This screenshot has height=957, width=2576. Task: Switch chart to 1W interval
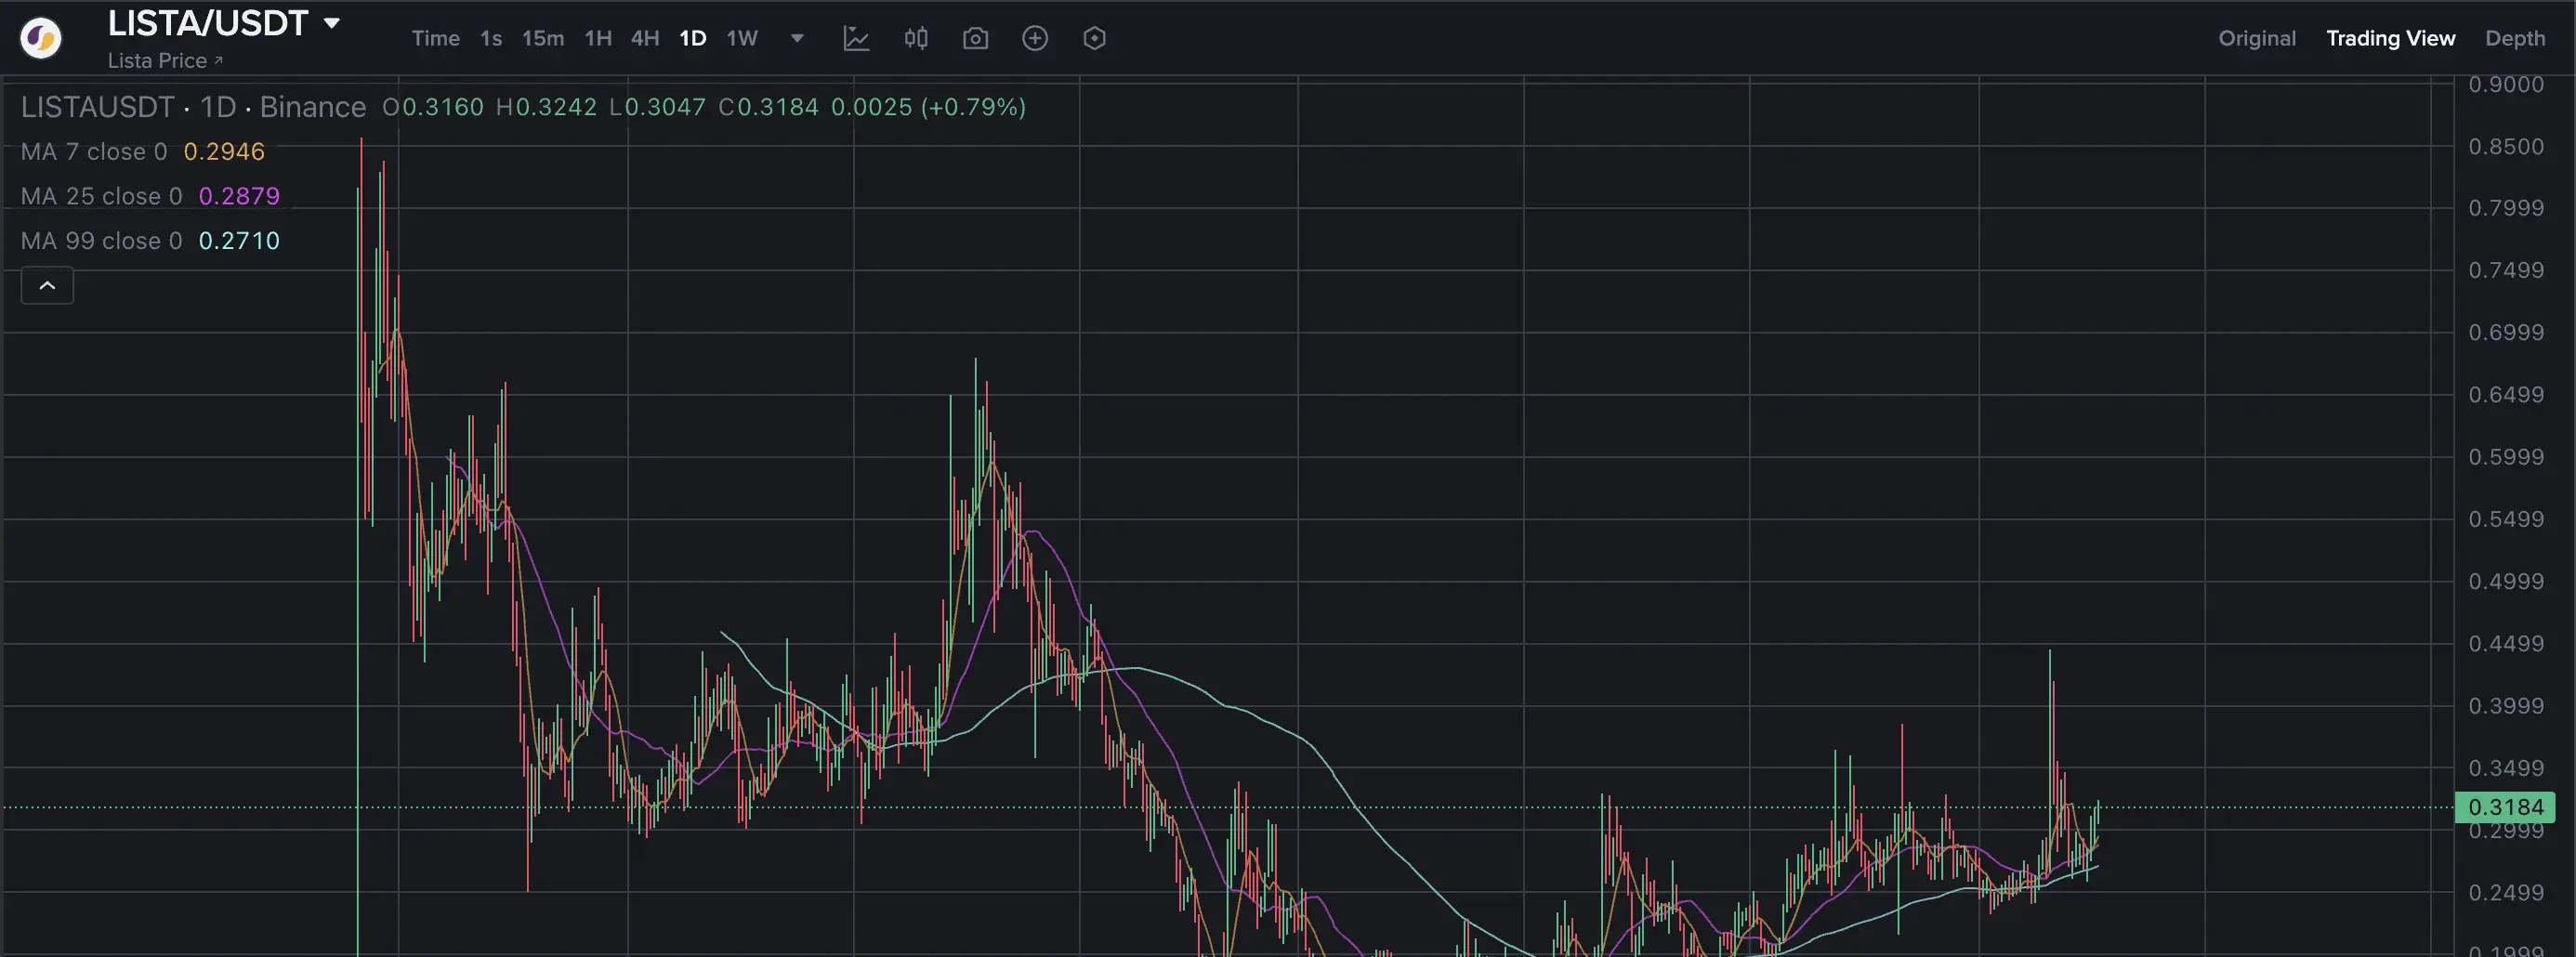pos(742,38)
